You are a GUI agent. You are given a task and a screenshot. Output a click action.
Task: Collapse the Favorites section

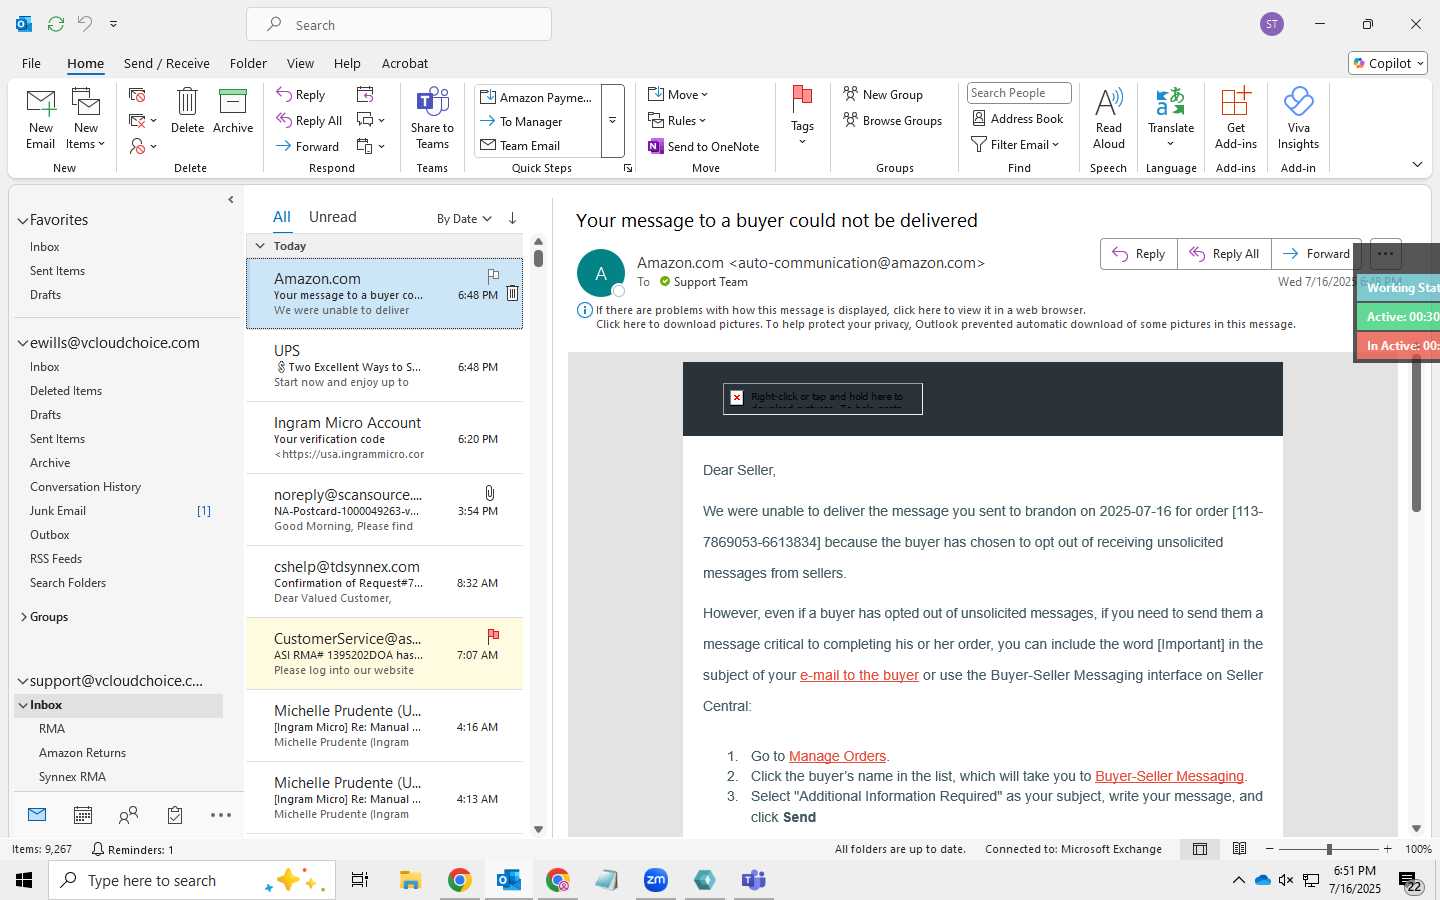coord(23,220)
